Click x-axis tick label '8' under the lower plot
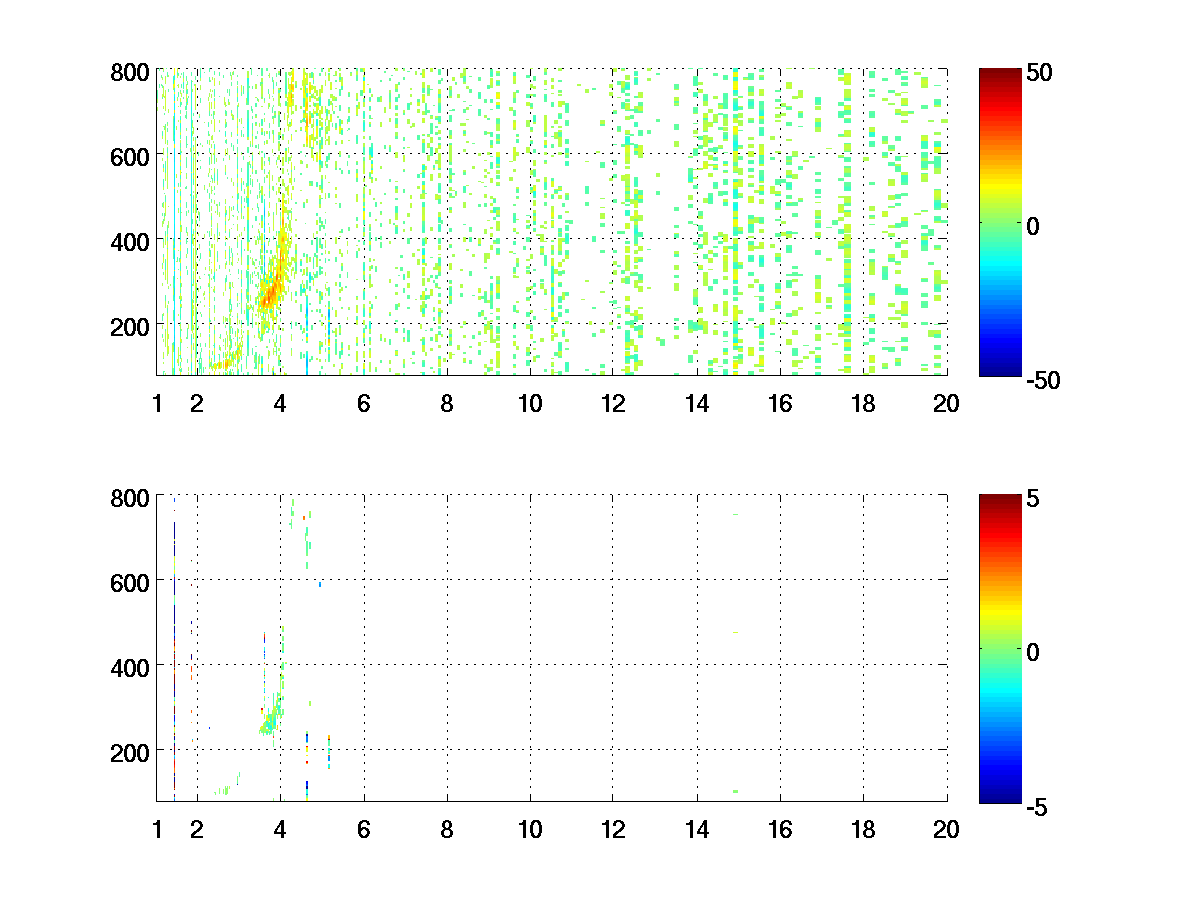The width and height of the screenshot is (1200, 900). (x=446, y=829)
